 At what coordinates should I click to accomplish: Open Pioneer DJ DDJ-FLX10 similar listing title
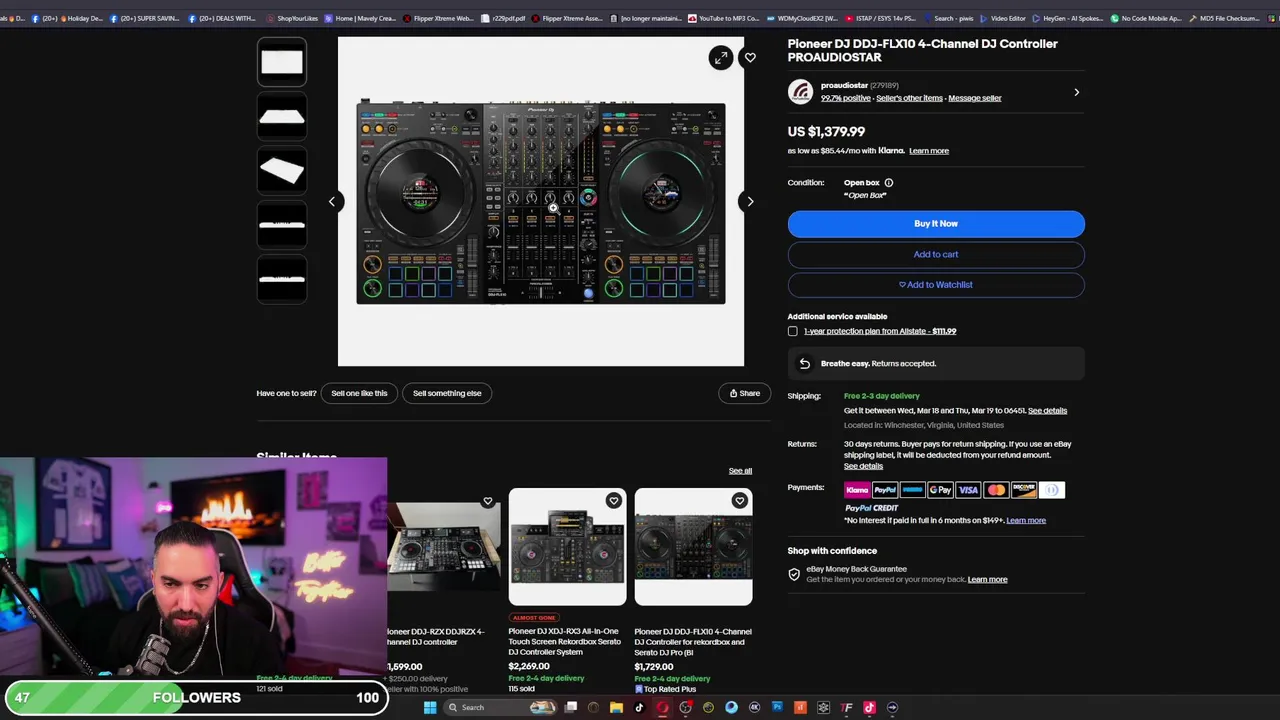click(692, 642)
